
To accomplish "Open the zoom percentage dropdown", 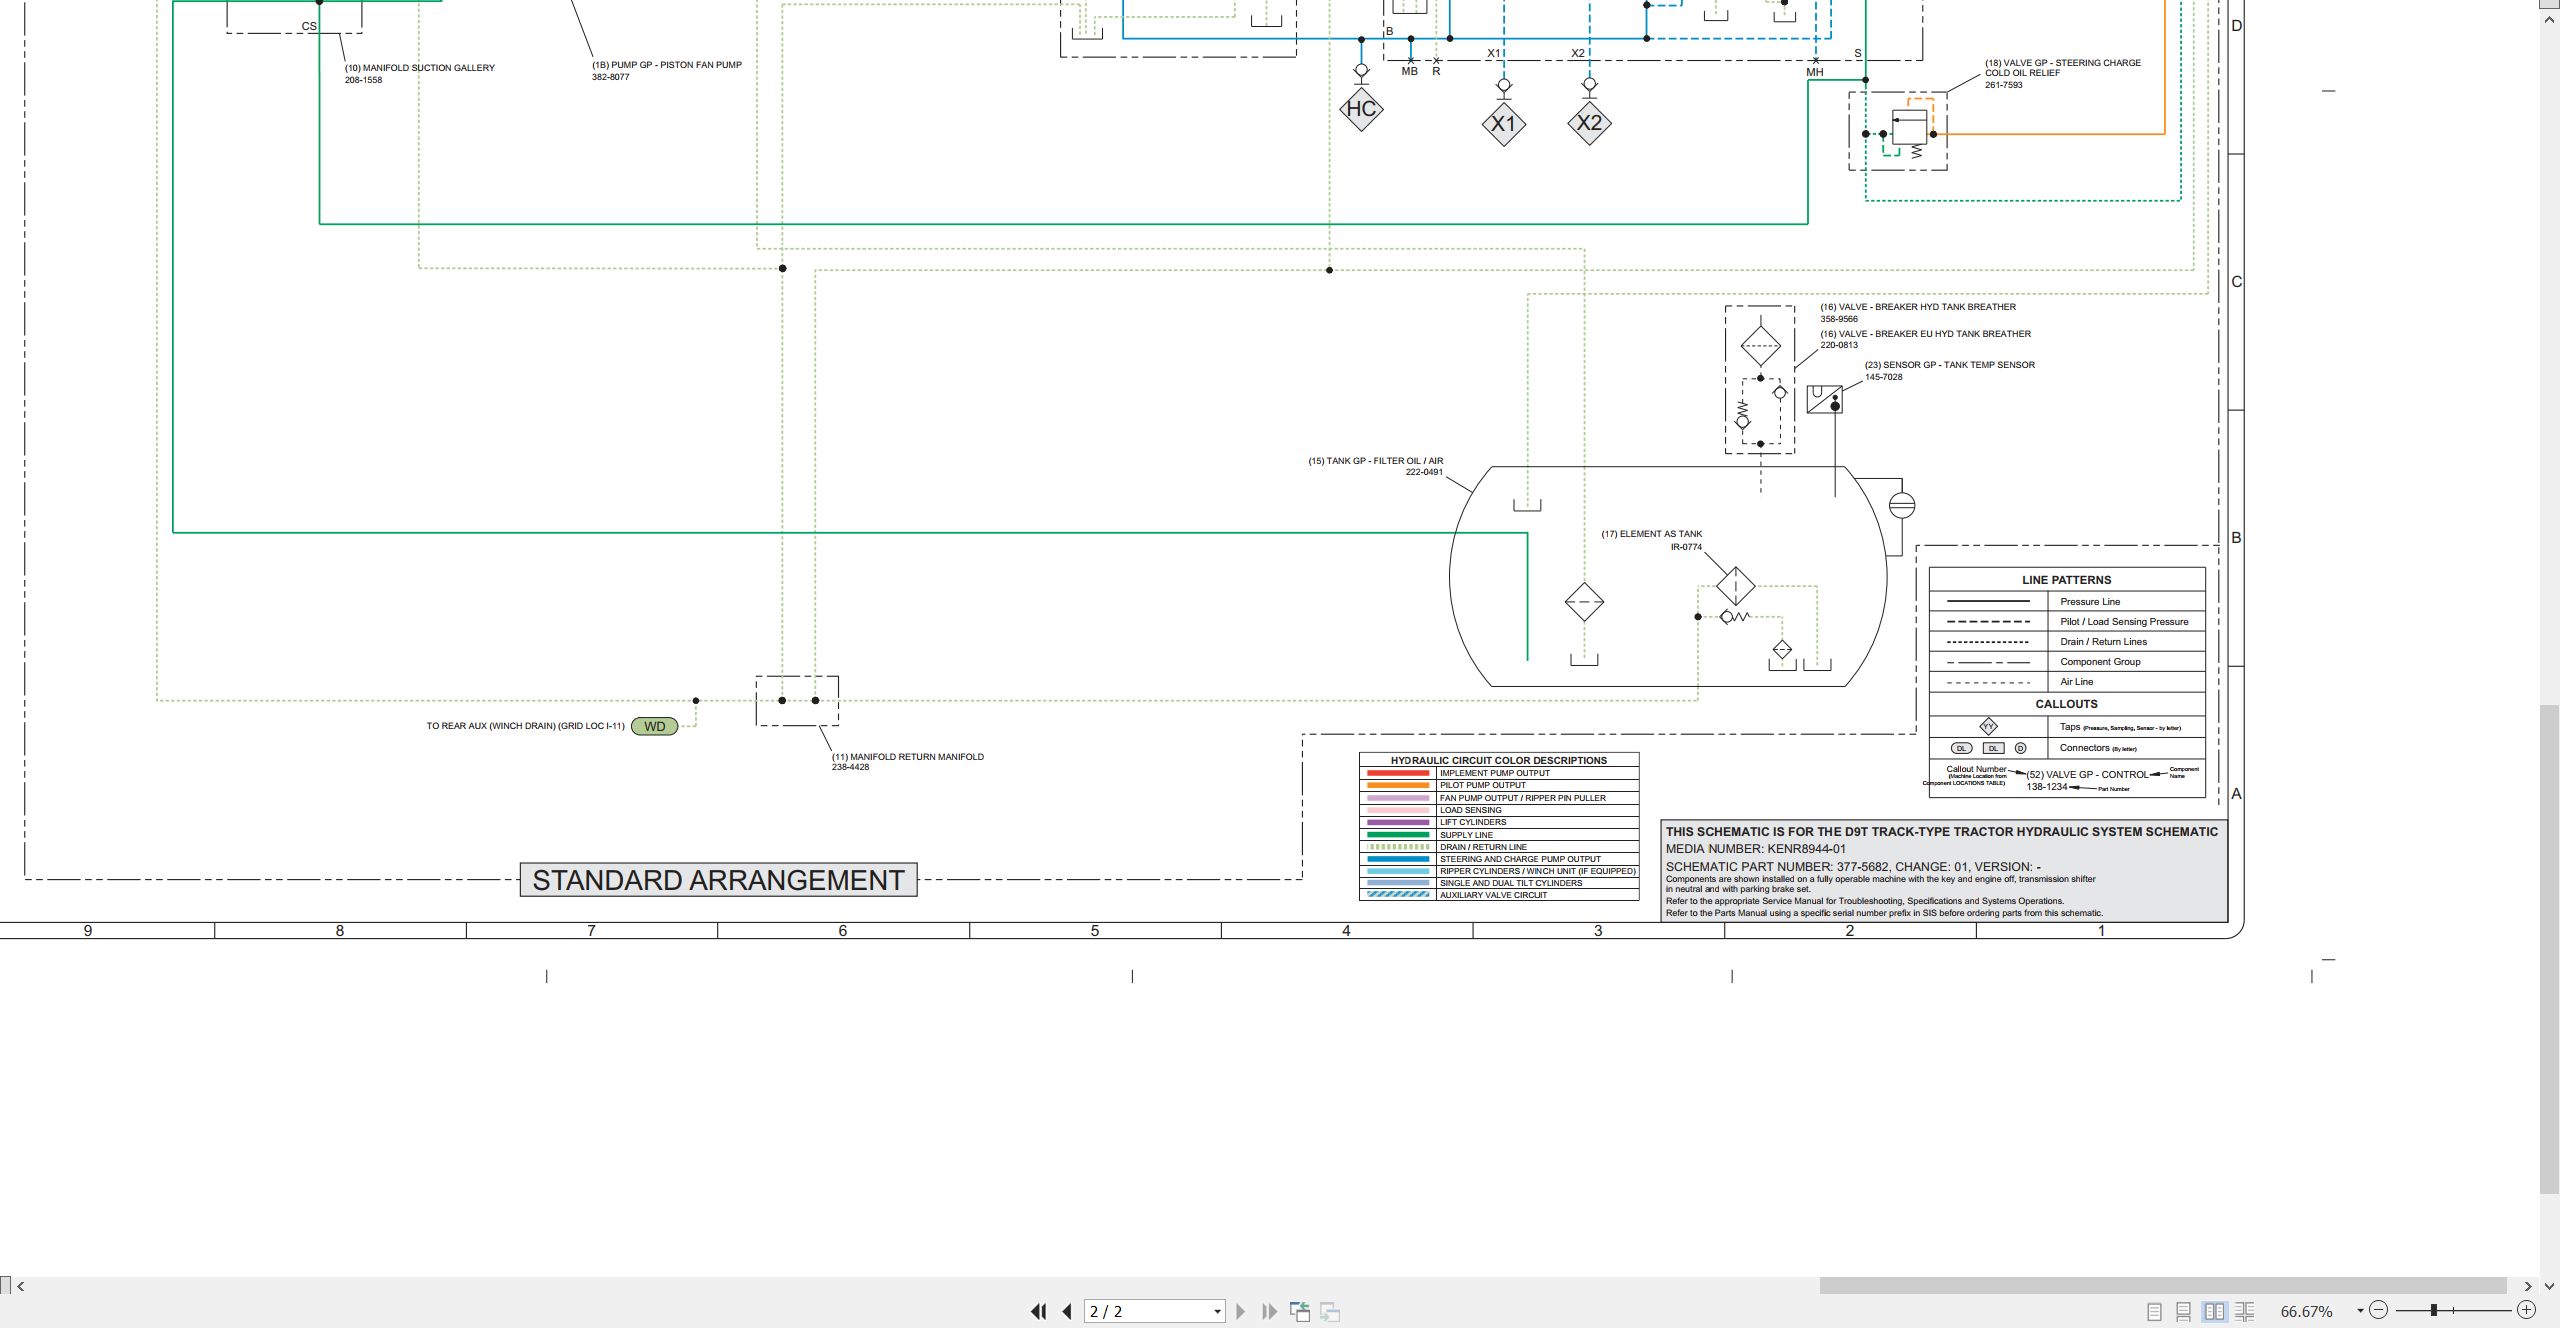I will (x=2360, y=1311).
